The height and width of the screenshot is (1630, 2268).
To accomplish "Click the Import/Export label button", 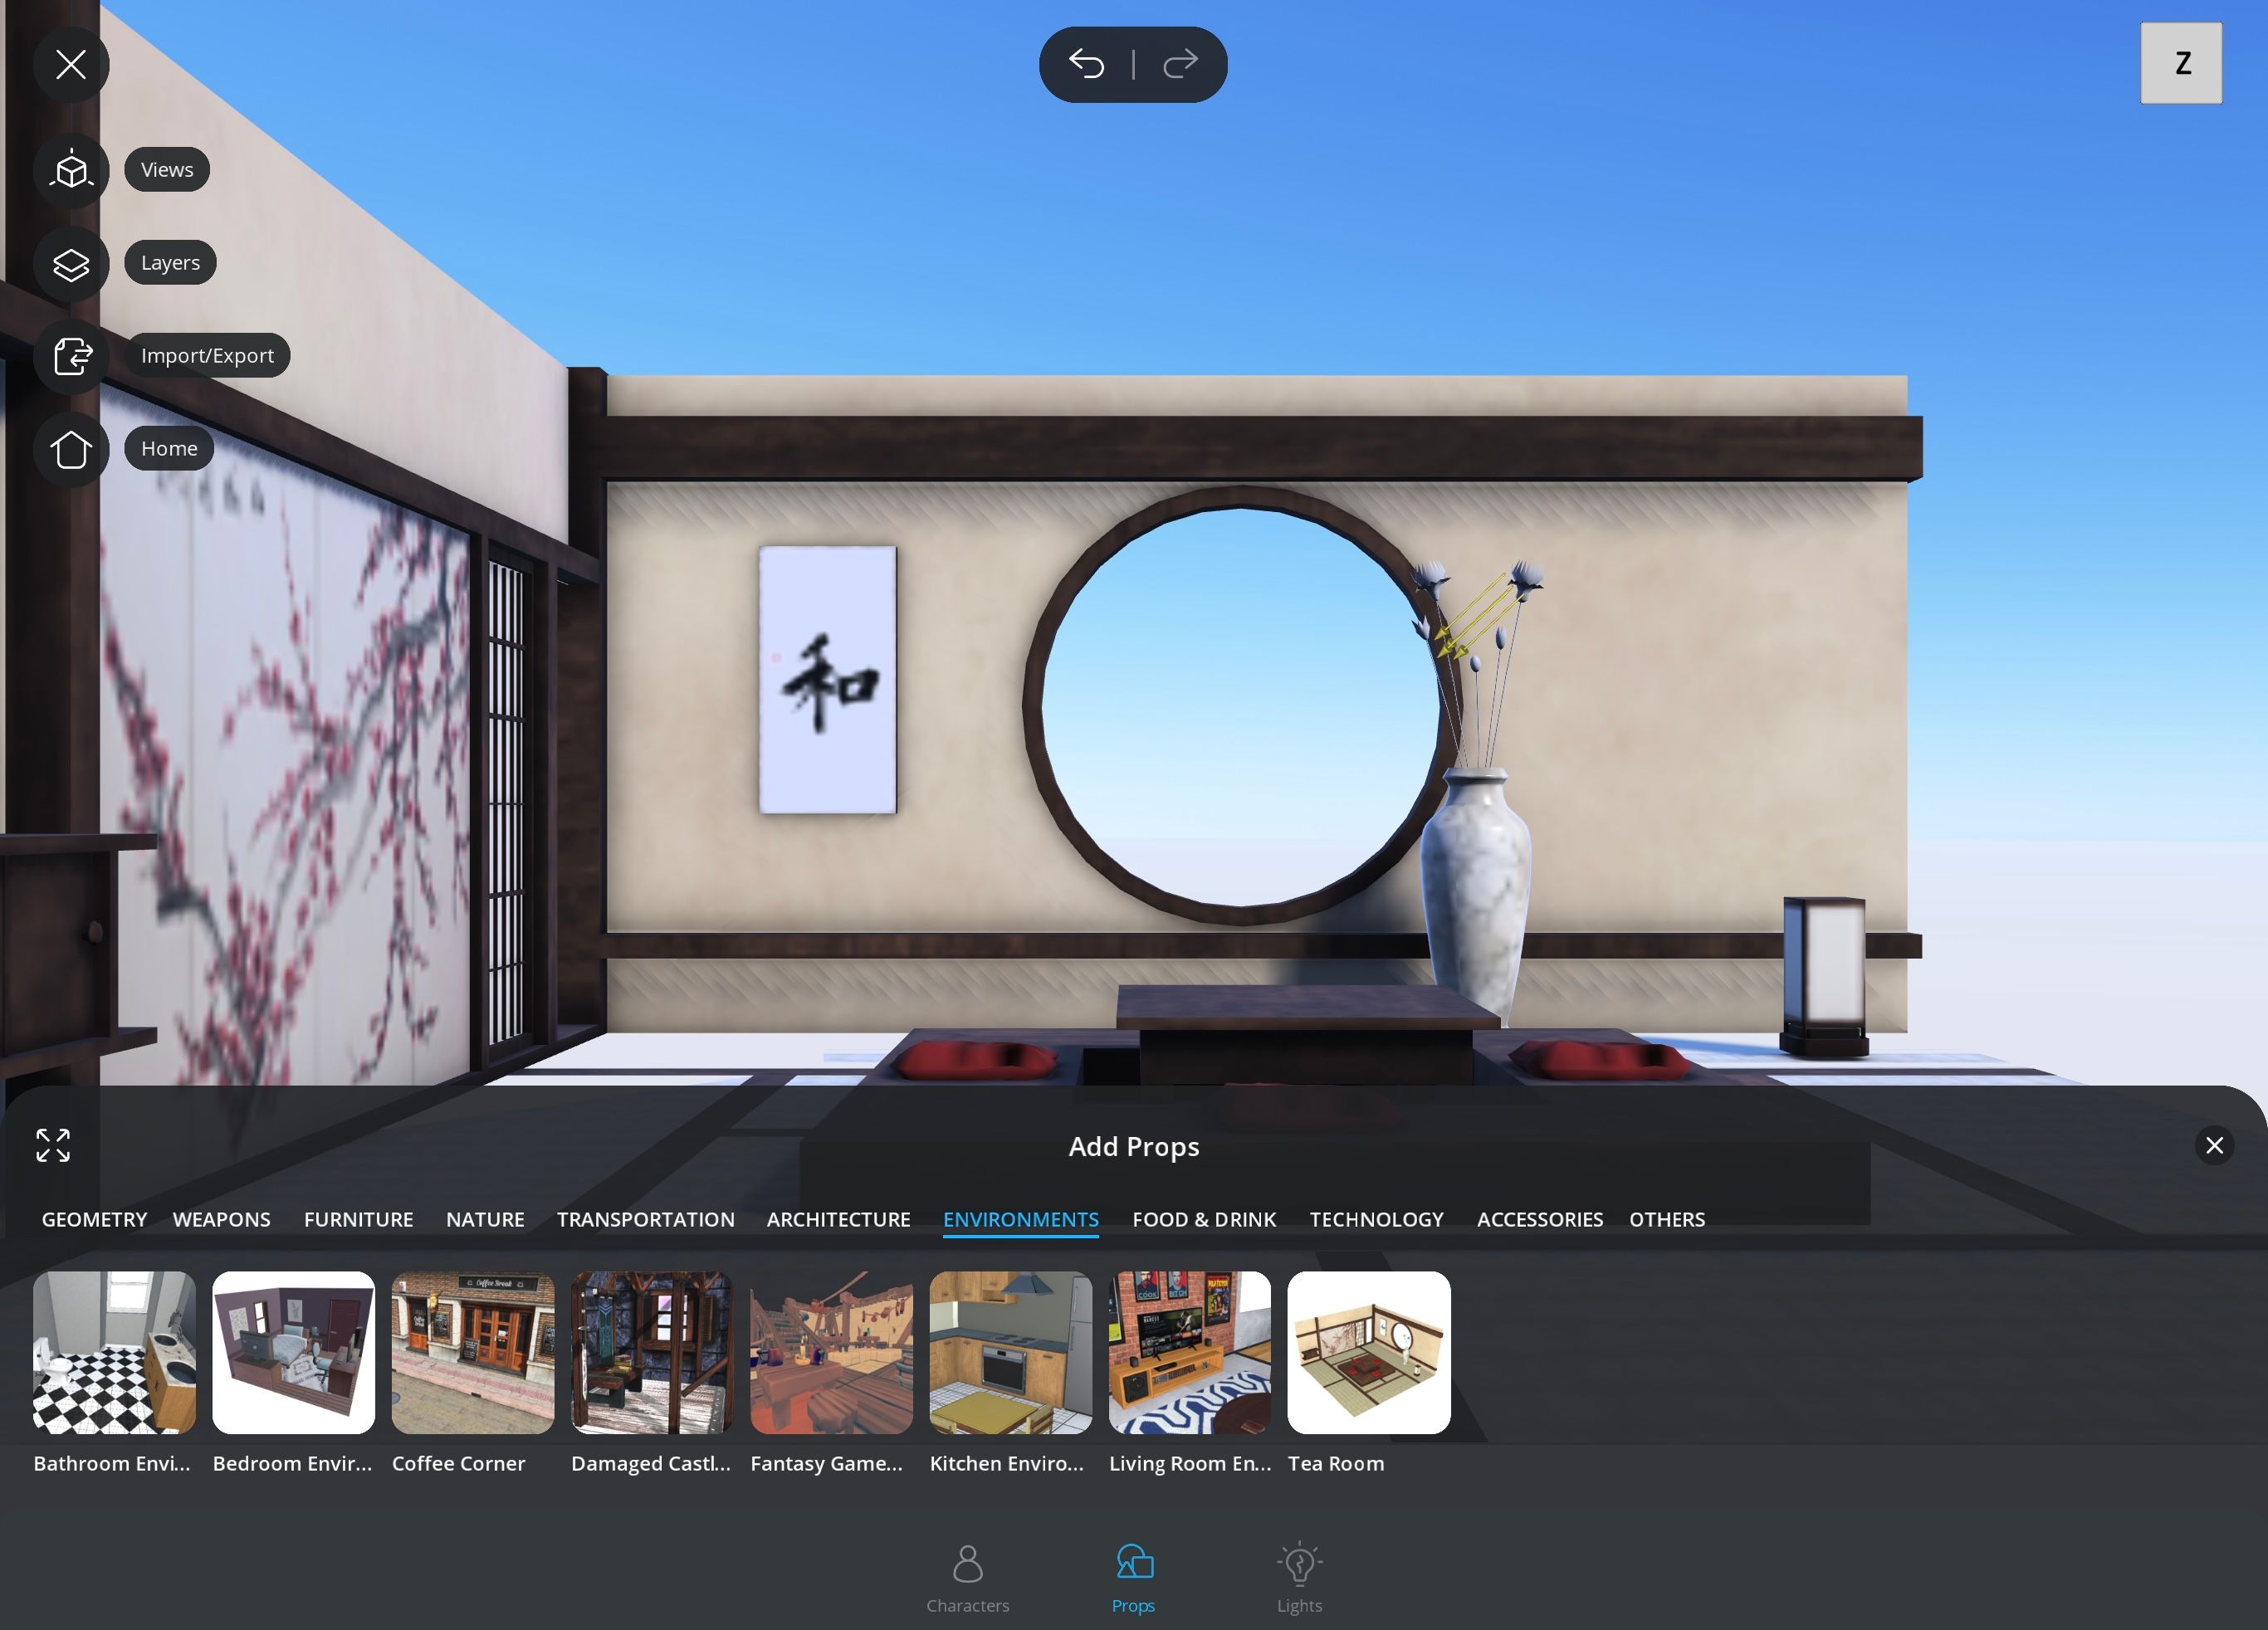I will pos(207,356).
